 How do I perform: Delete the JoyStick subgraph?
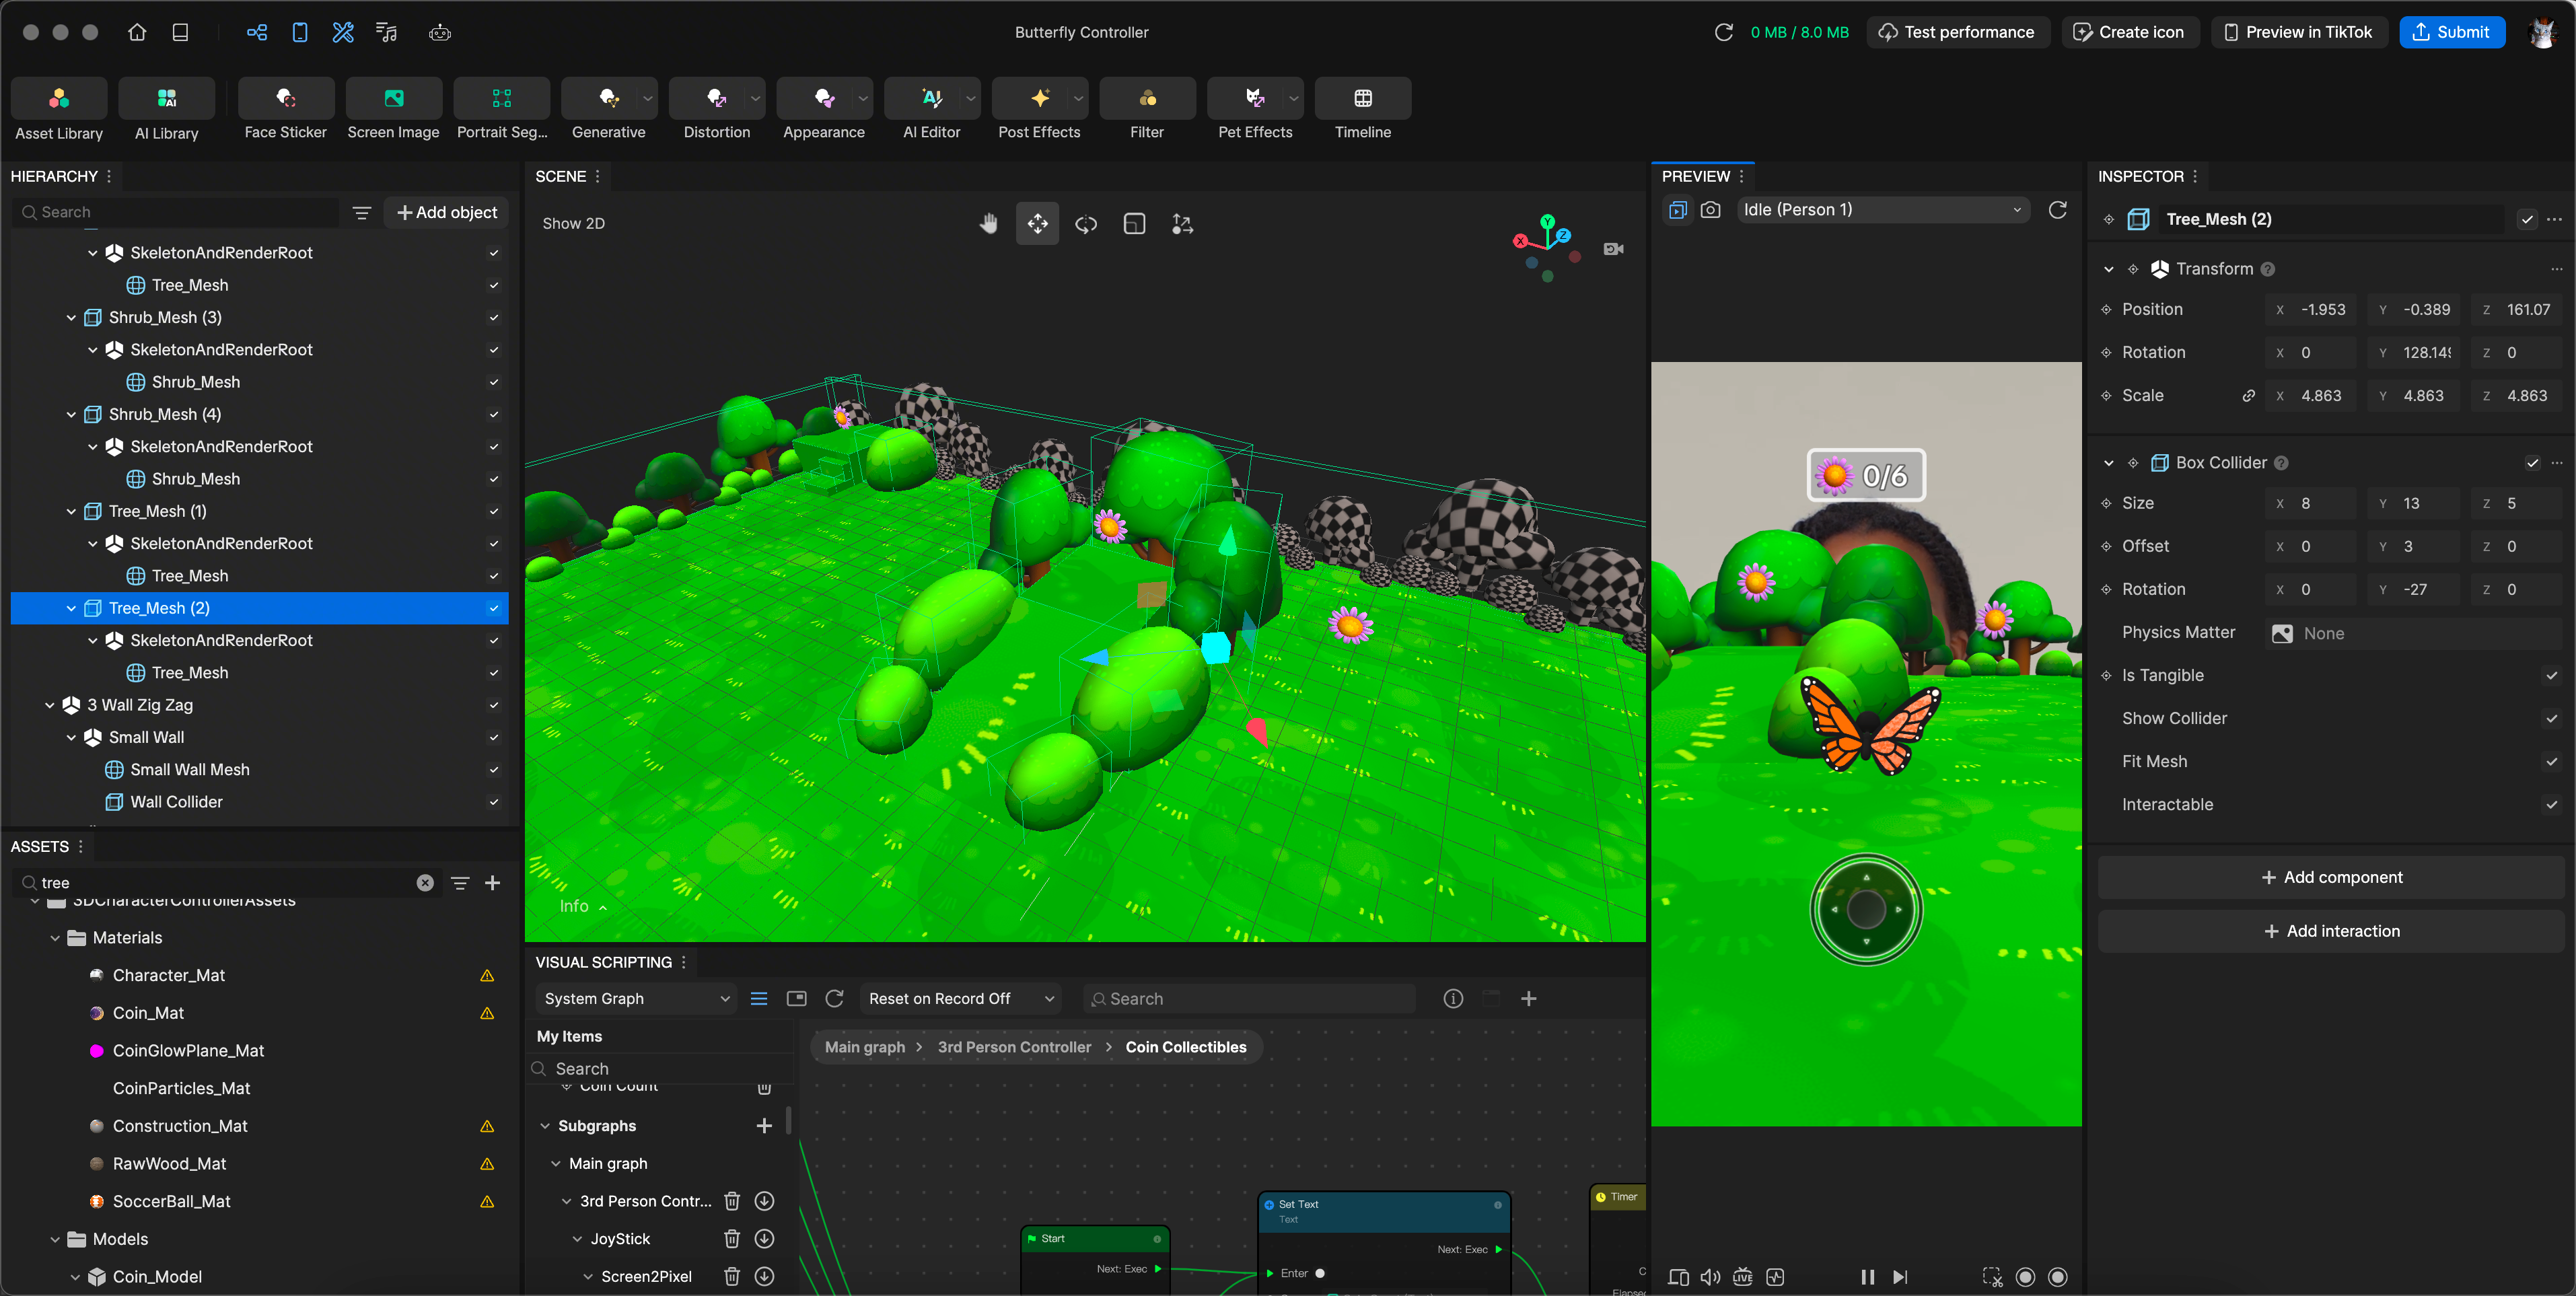click(x=731, y=1239)
